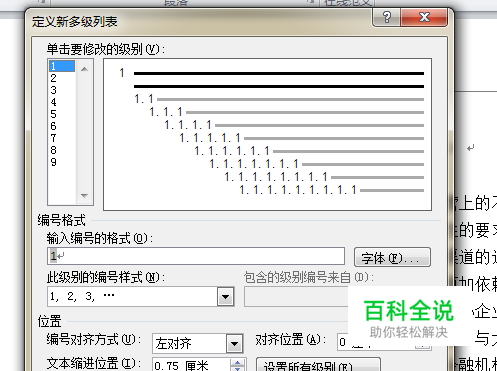Screen dimensions: 497x371
Task: Select level 3 in the level list
Action: (62, 90)
